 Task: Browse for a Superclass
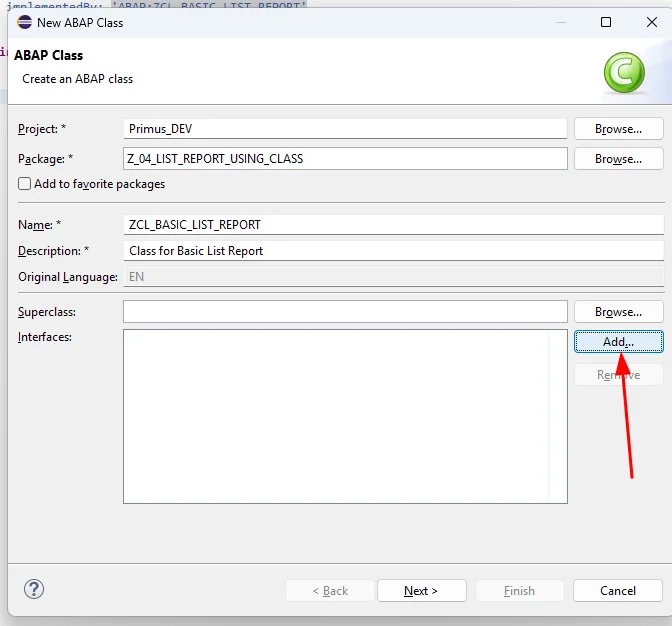618,312
